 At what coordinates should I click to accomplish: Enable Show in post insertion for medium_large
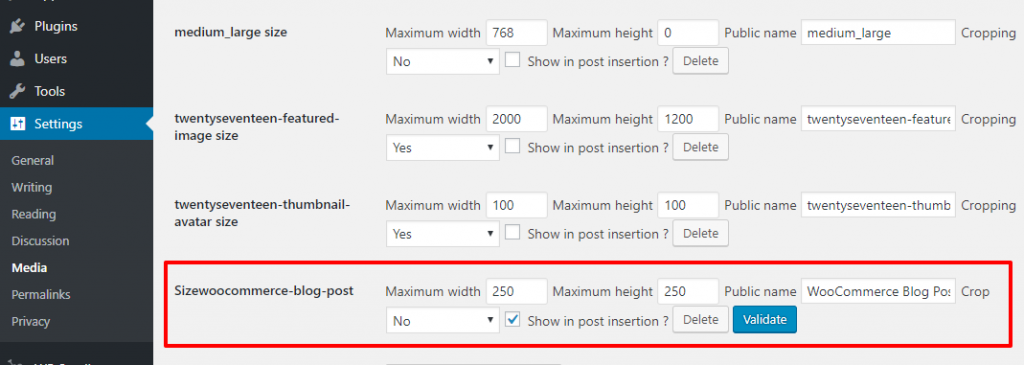point(513,60)
